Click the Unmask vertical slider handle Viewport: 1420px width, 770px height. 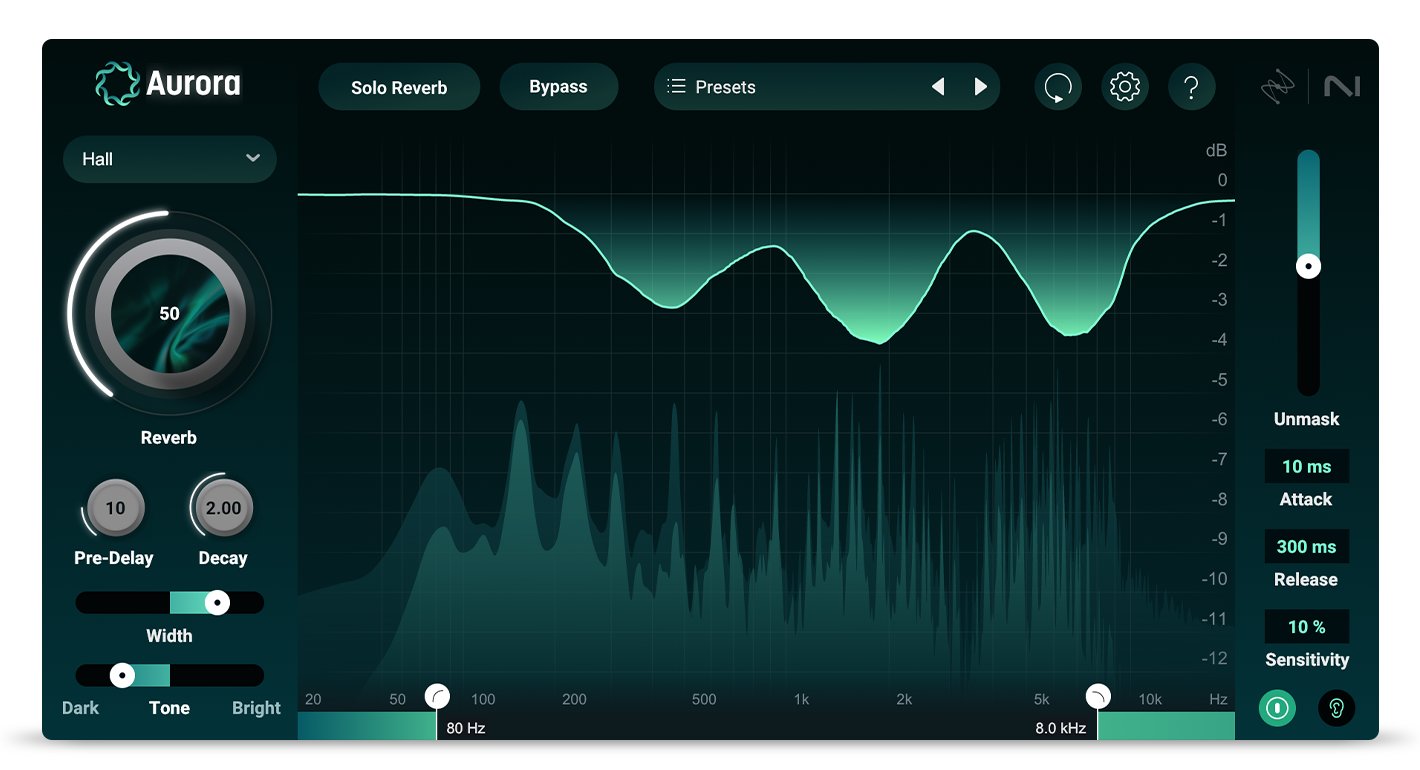point(1308,266)
